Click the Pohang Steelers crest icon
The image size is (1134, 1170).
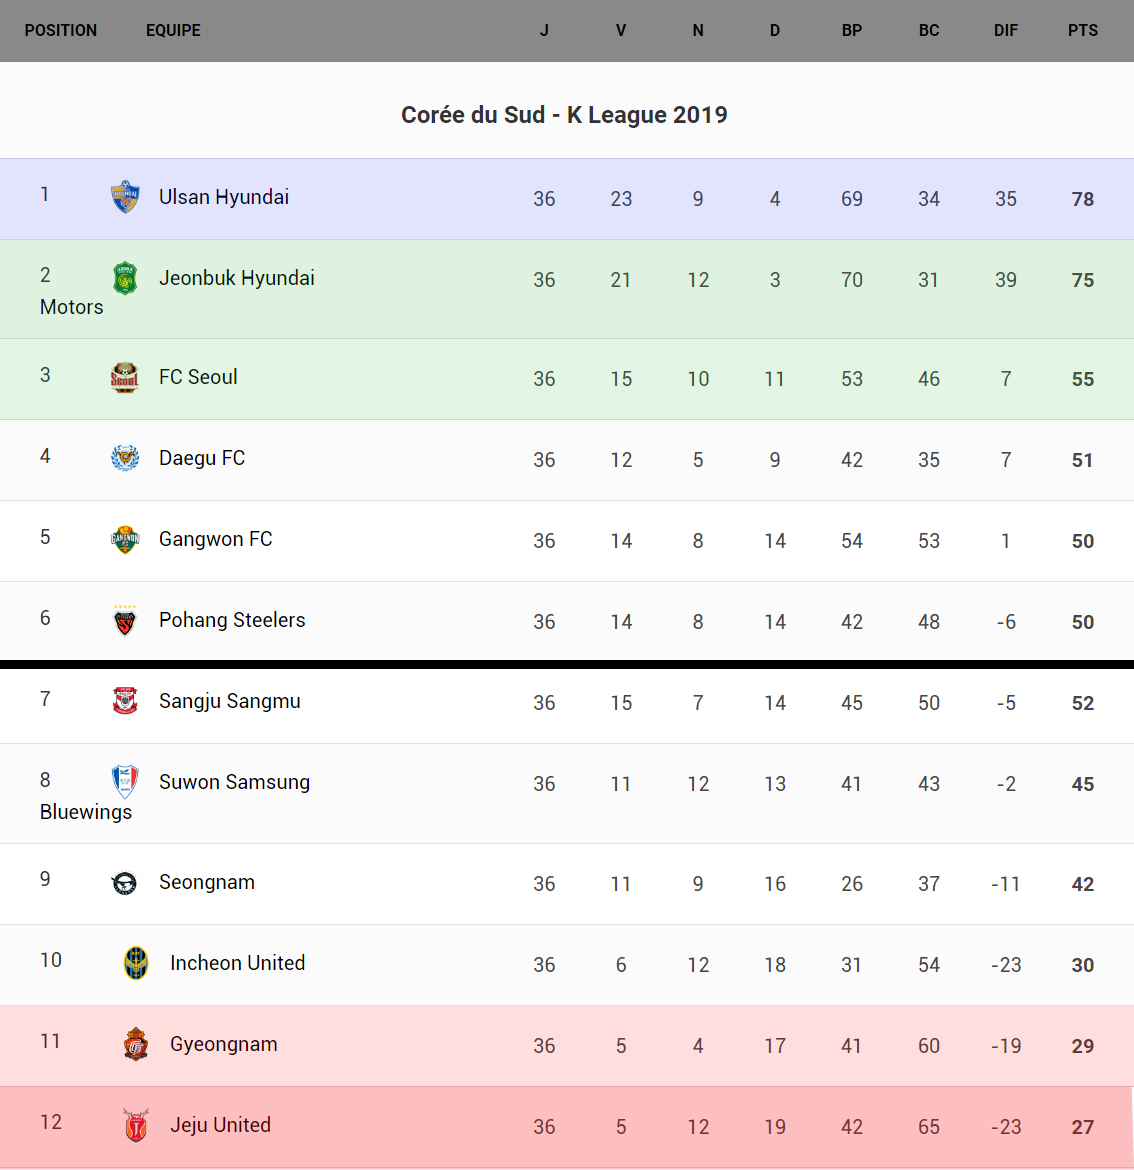[x=125, y=621]
